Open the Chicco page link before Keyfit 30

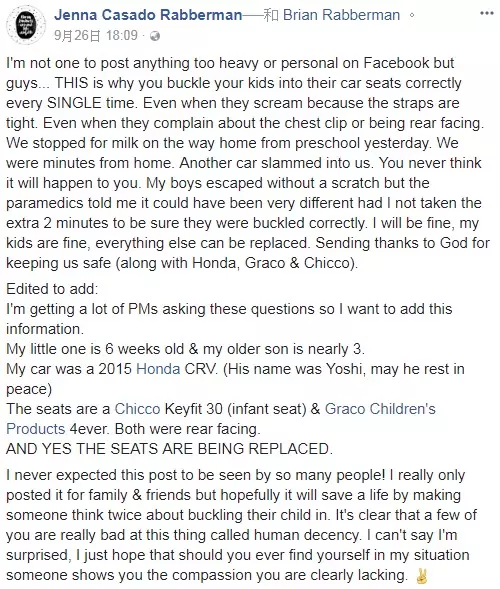pos(137,409)
